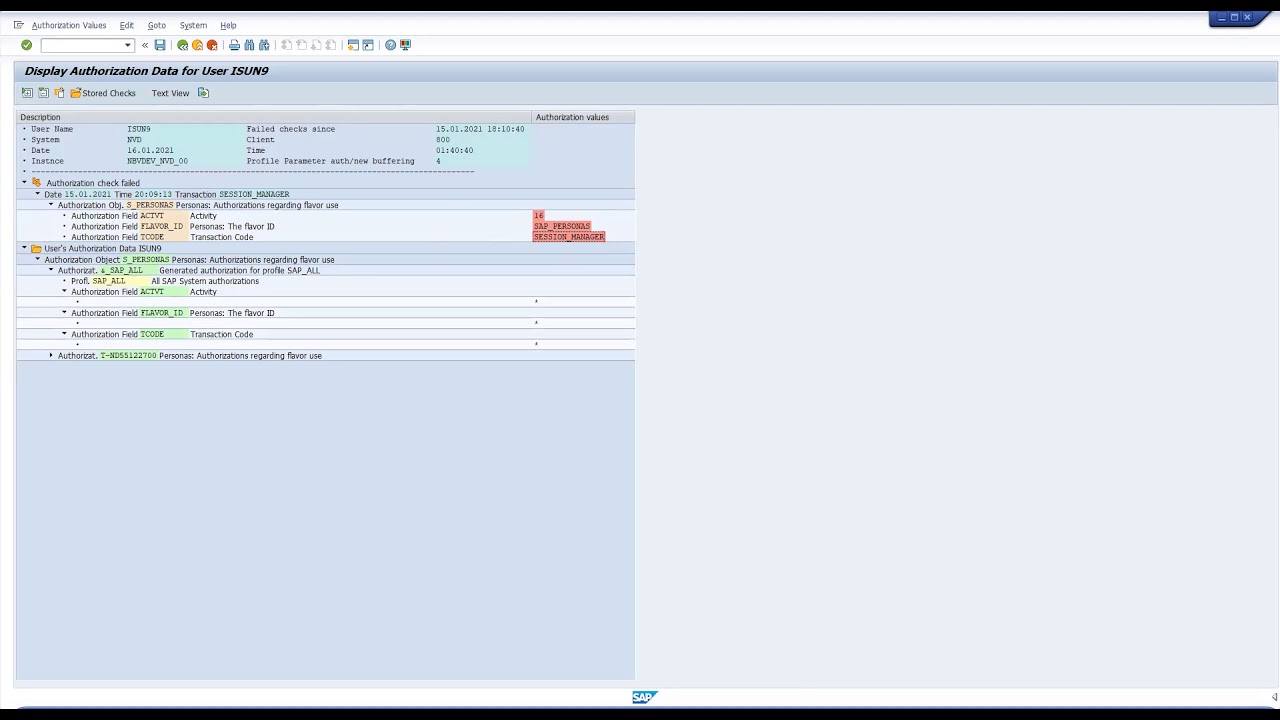Click the Description column header
Image resolution: width=1280 pixels, height=720 pixels.
[x=274, y=117]
